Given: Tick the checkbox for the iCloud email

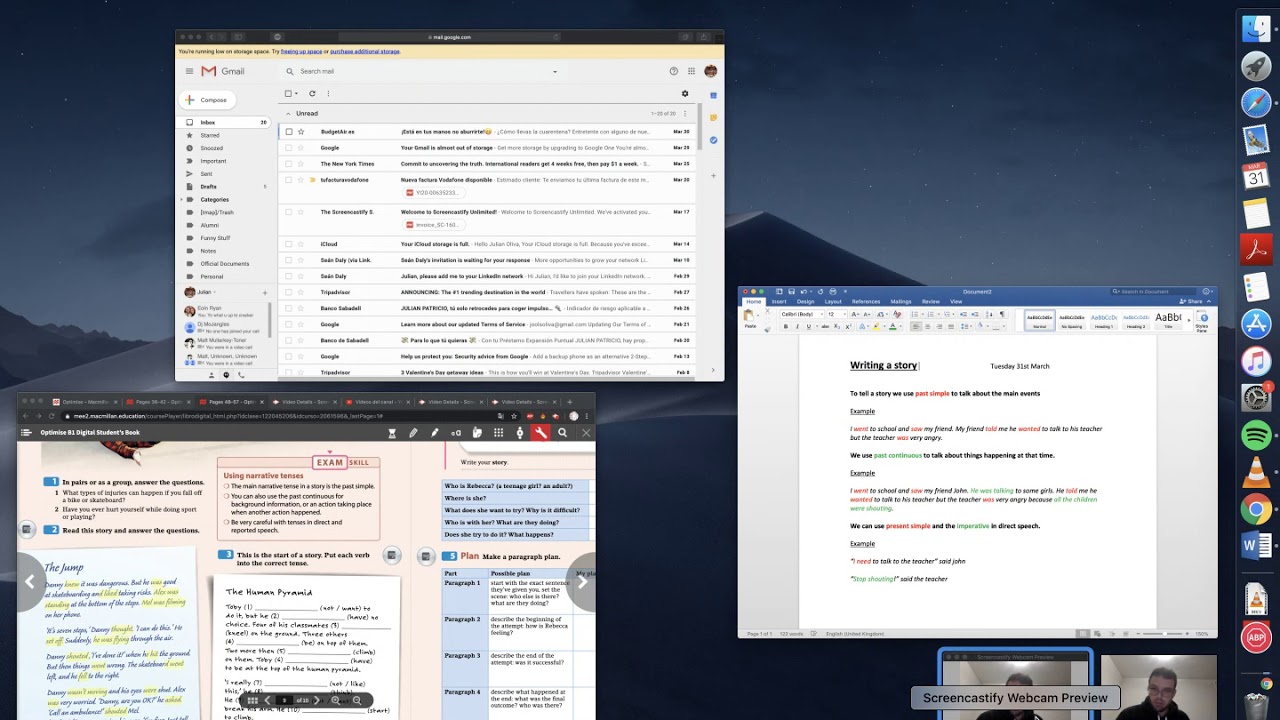Looking at the screenshot, I should 289,244.
